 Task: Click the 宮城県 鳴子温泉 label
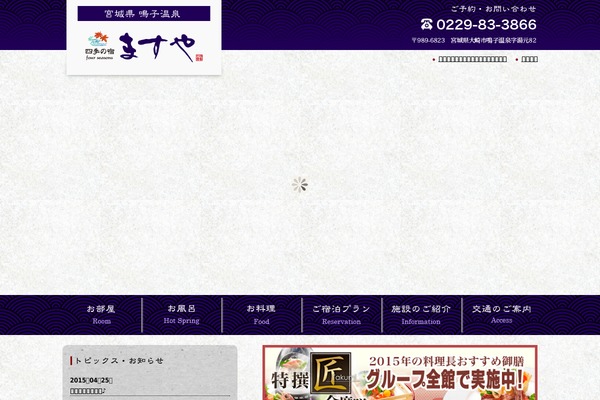point(144,14)
